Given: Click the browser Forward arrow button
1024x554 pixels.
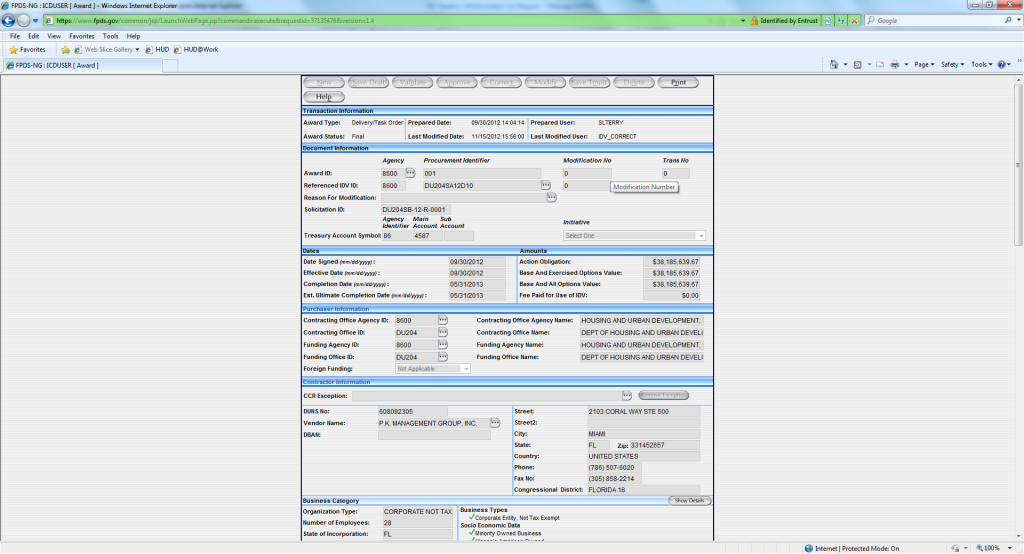Looking at the screenshot, I should [24, 20].
